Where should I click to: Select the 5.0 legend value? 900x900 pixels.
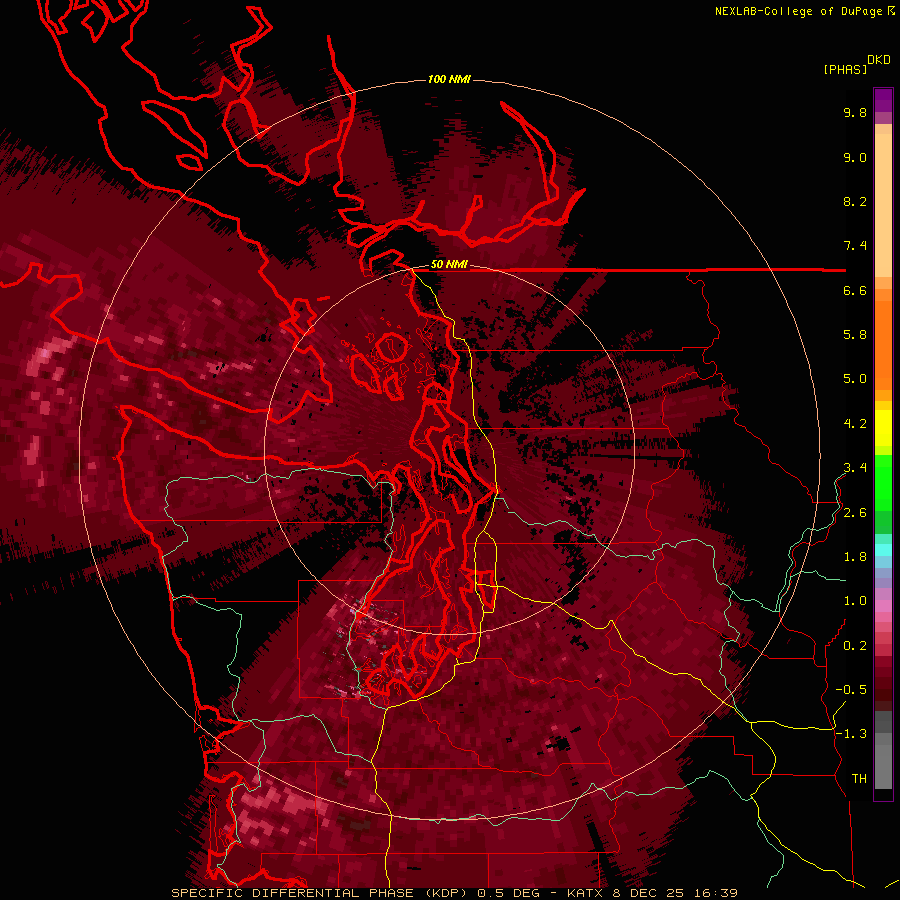855,379
